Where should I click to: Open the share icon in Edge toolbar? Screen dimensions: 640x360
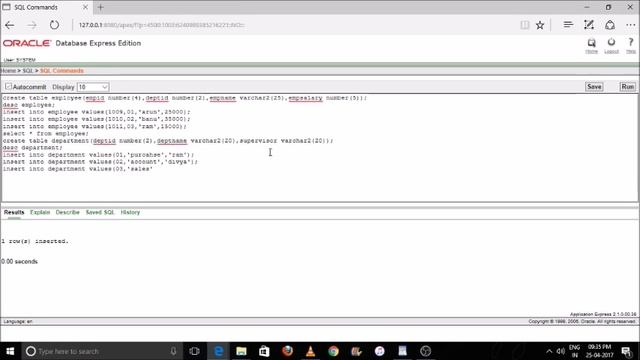tap(610, 25)
